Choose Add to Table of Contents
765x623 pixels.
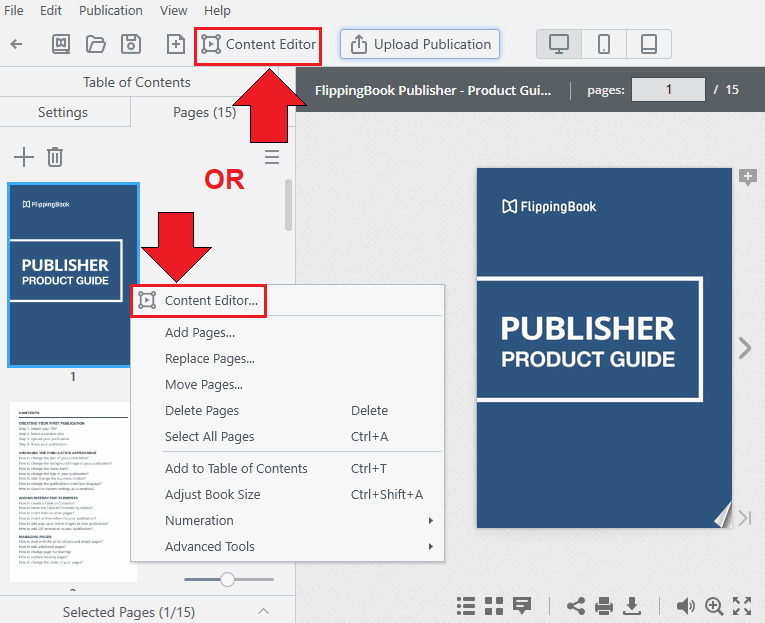(236, 468)
